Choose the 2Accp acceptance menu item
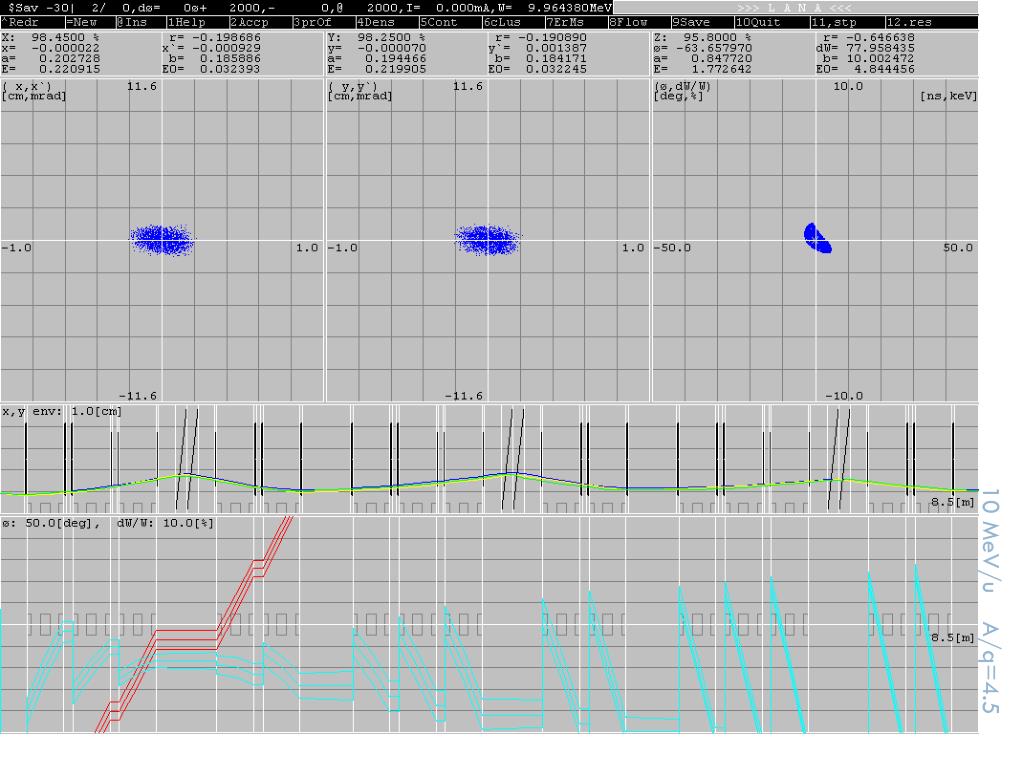The width and height of the screenshot is (1024, 768). pos(249,22)
